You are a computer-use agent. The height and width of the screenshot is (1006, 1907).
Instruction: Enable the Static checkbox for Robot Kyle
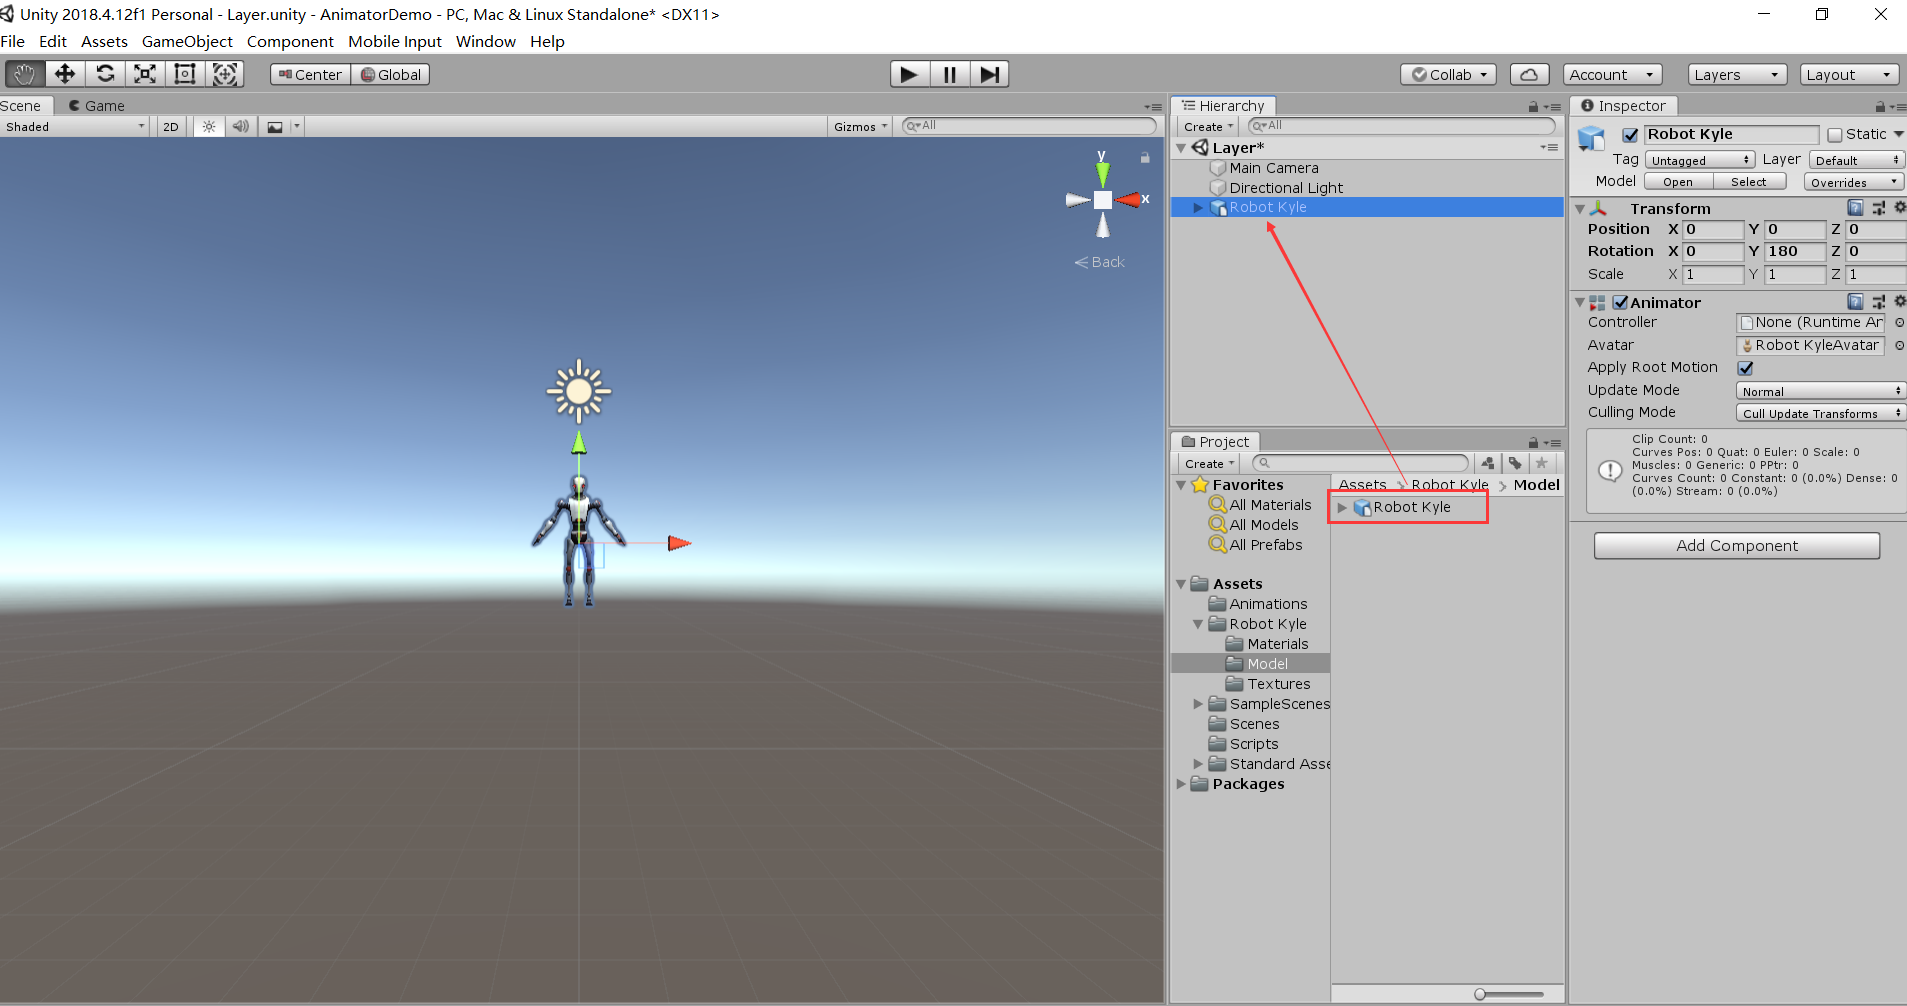(1836, 134)
